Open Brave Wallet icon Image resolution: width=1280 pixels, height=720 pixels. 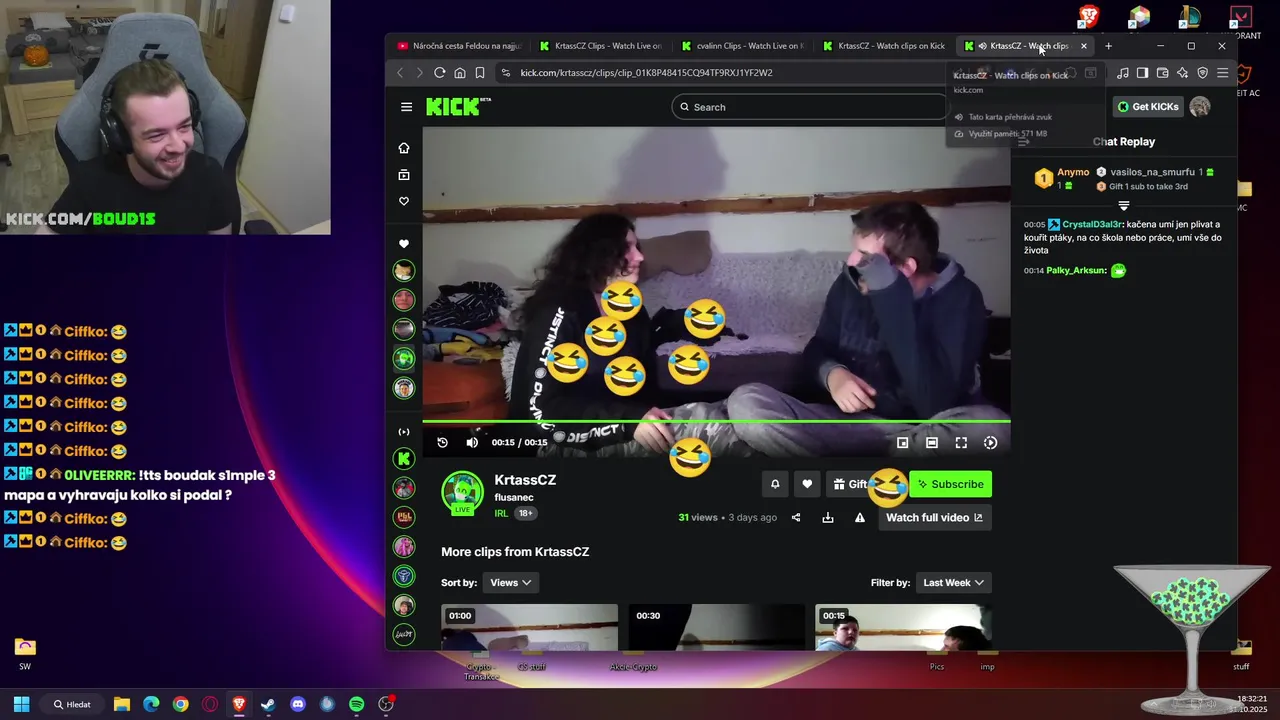click(x=1162, y=73)
